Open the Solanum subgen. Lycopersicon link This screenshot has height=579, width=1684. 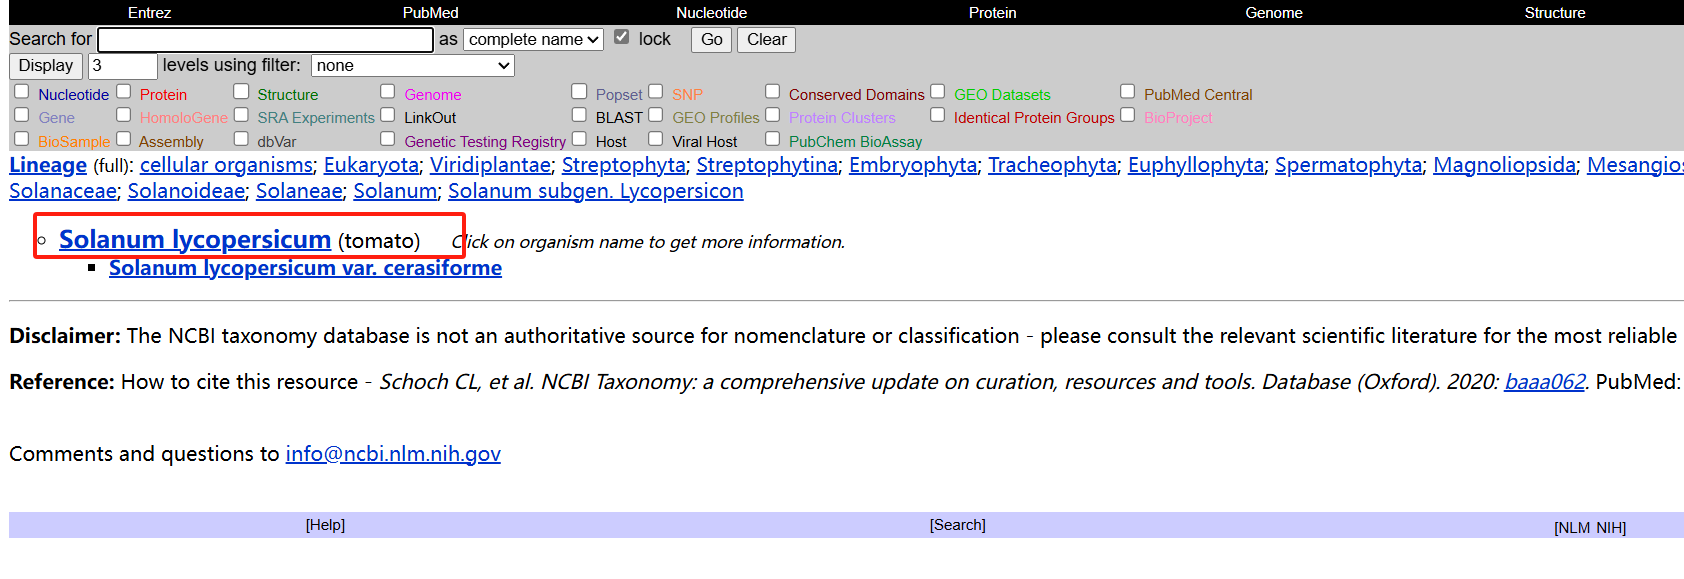(x=595, y=191)
